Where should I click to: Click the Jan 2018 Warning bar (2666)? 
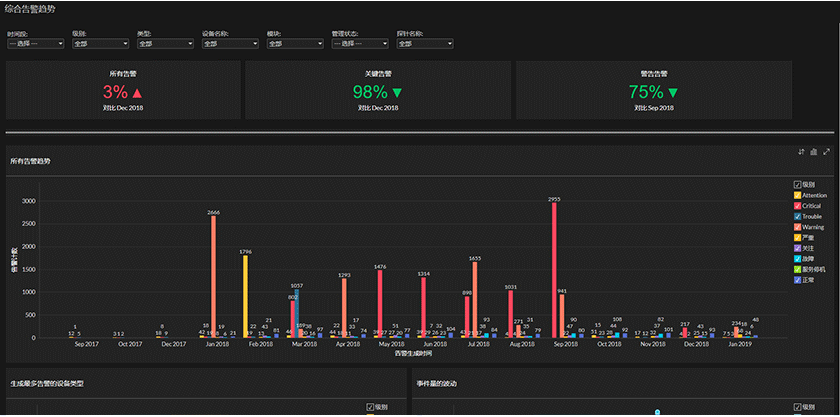coord(214,277)
